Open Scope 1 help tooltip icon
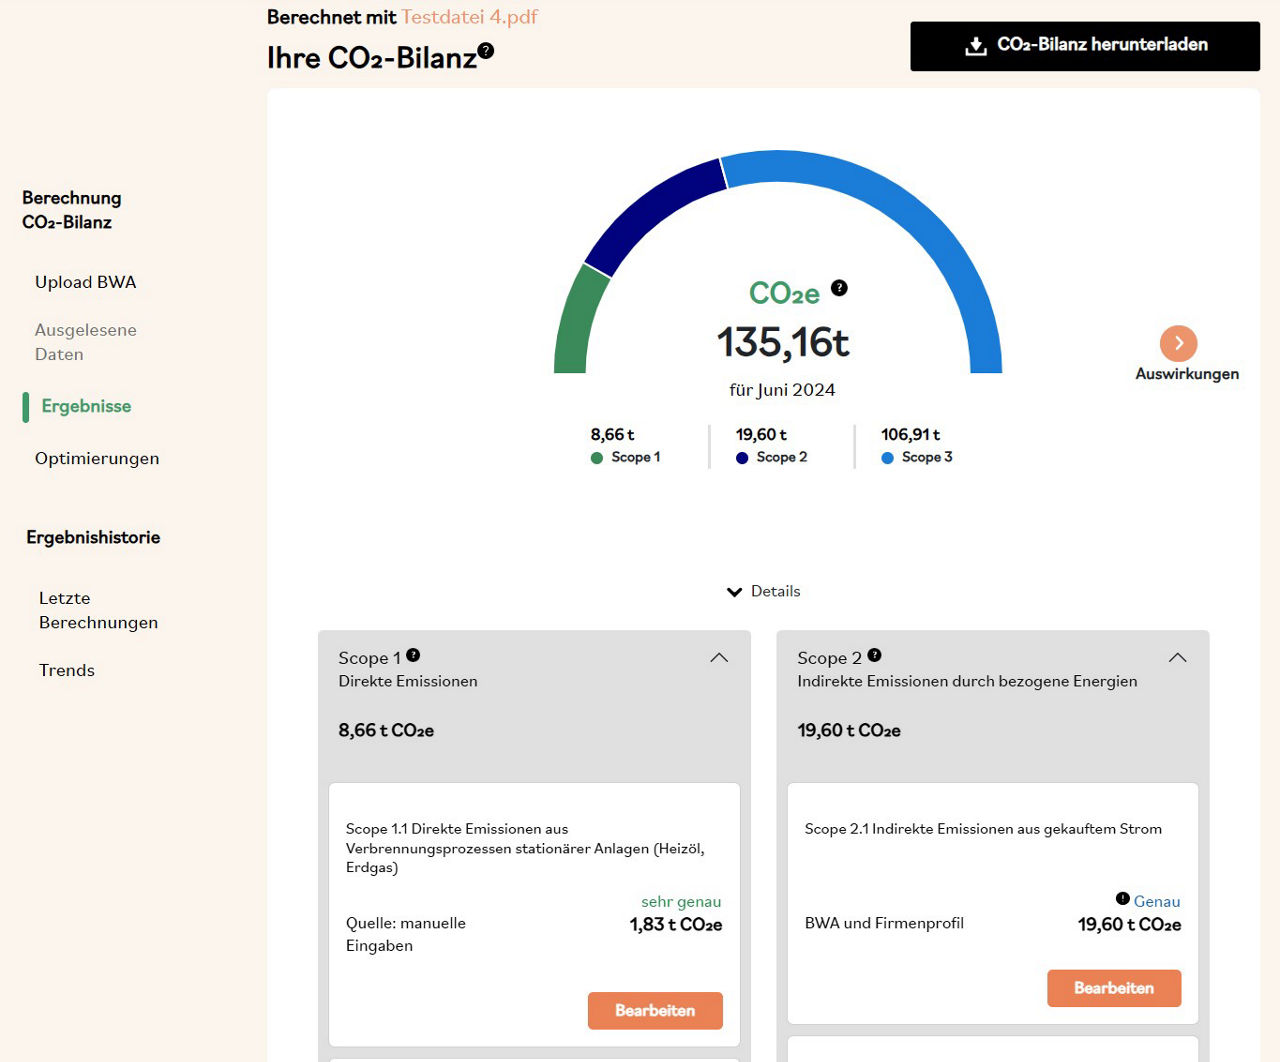 (413, 655)
